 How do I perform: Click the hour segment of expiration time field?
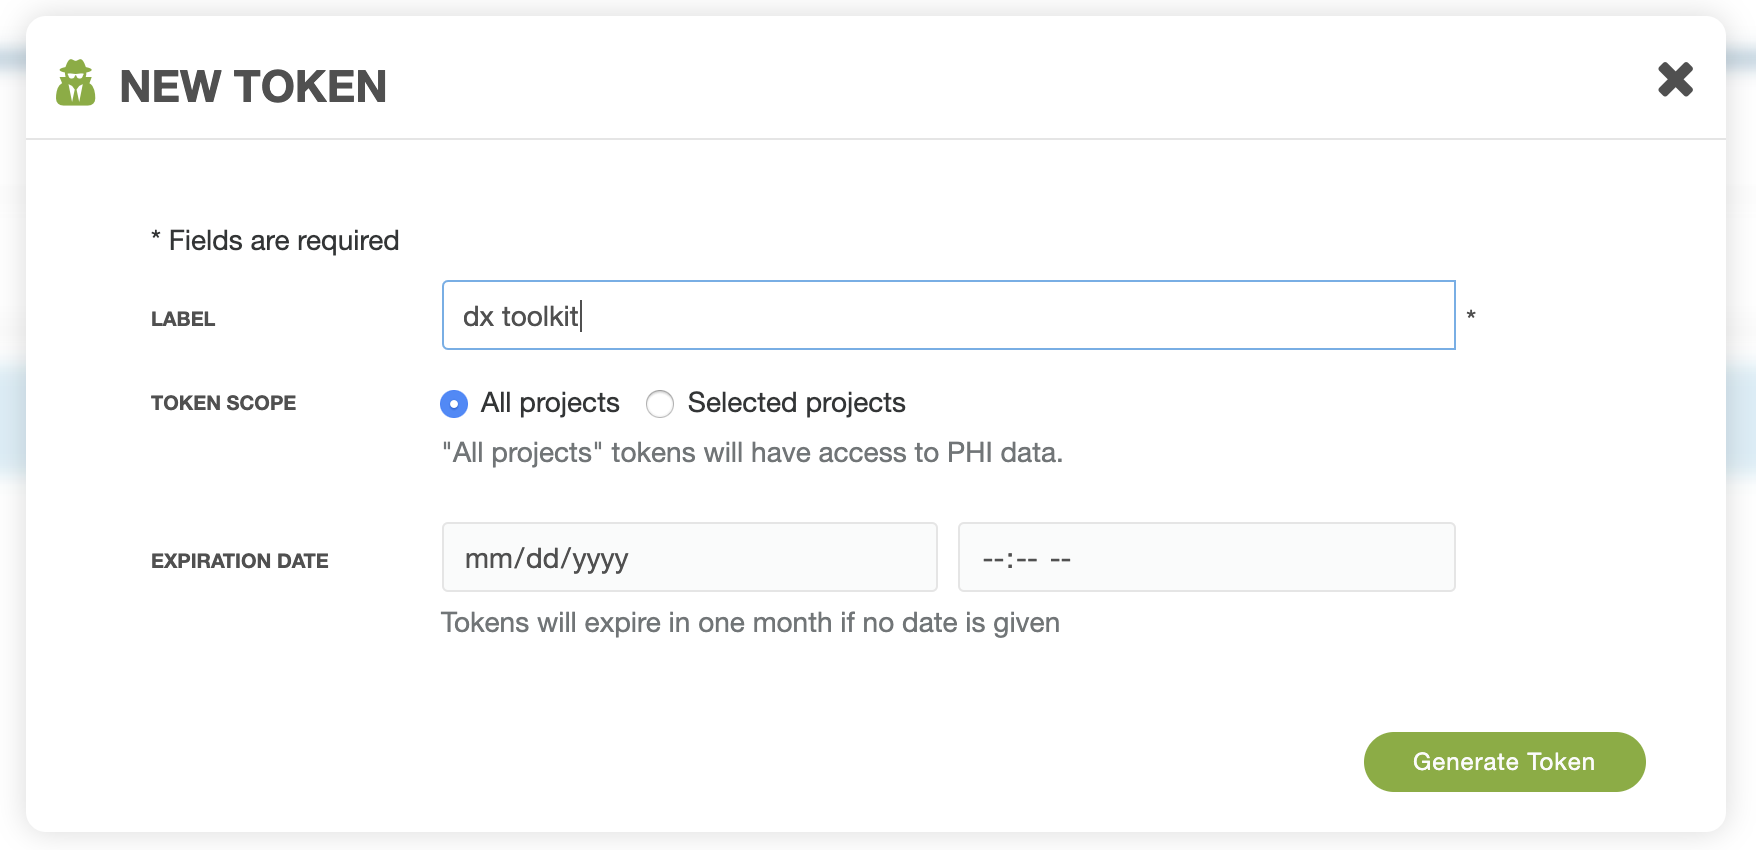point(994,559)
